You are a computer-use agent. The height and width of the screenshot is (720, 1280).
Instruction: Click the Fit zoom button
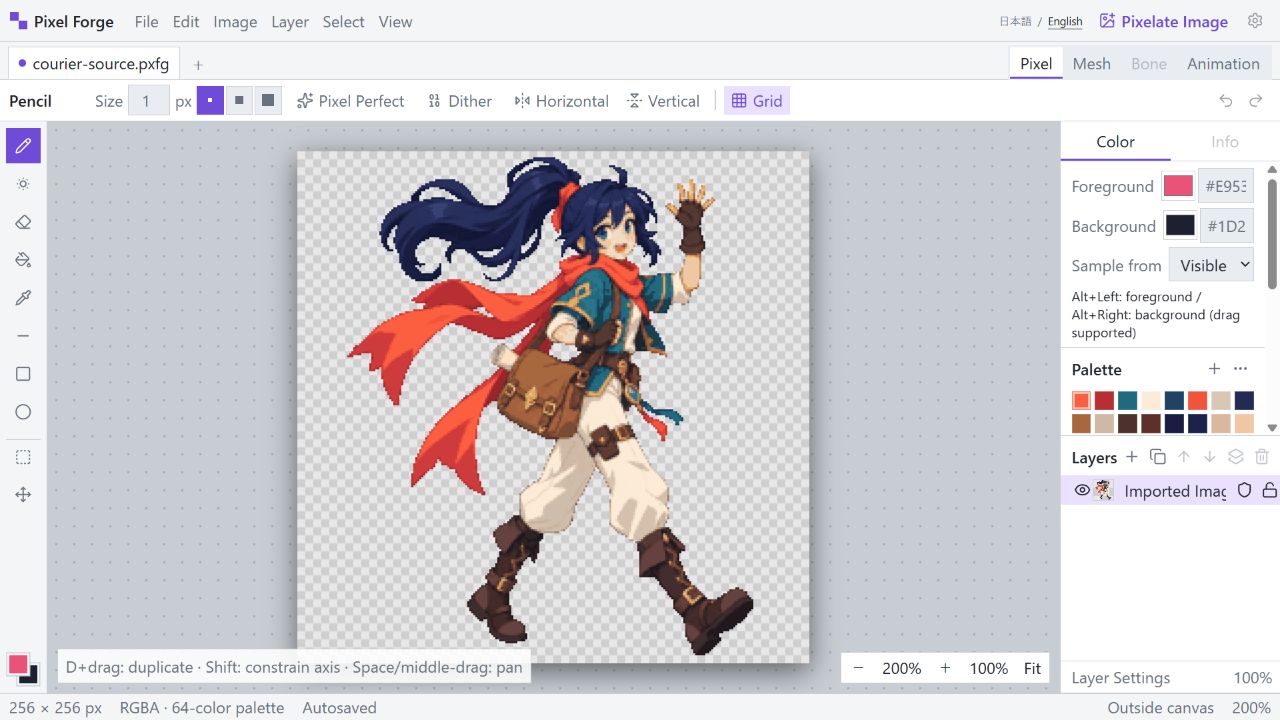click(1033, 668)
